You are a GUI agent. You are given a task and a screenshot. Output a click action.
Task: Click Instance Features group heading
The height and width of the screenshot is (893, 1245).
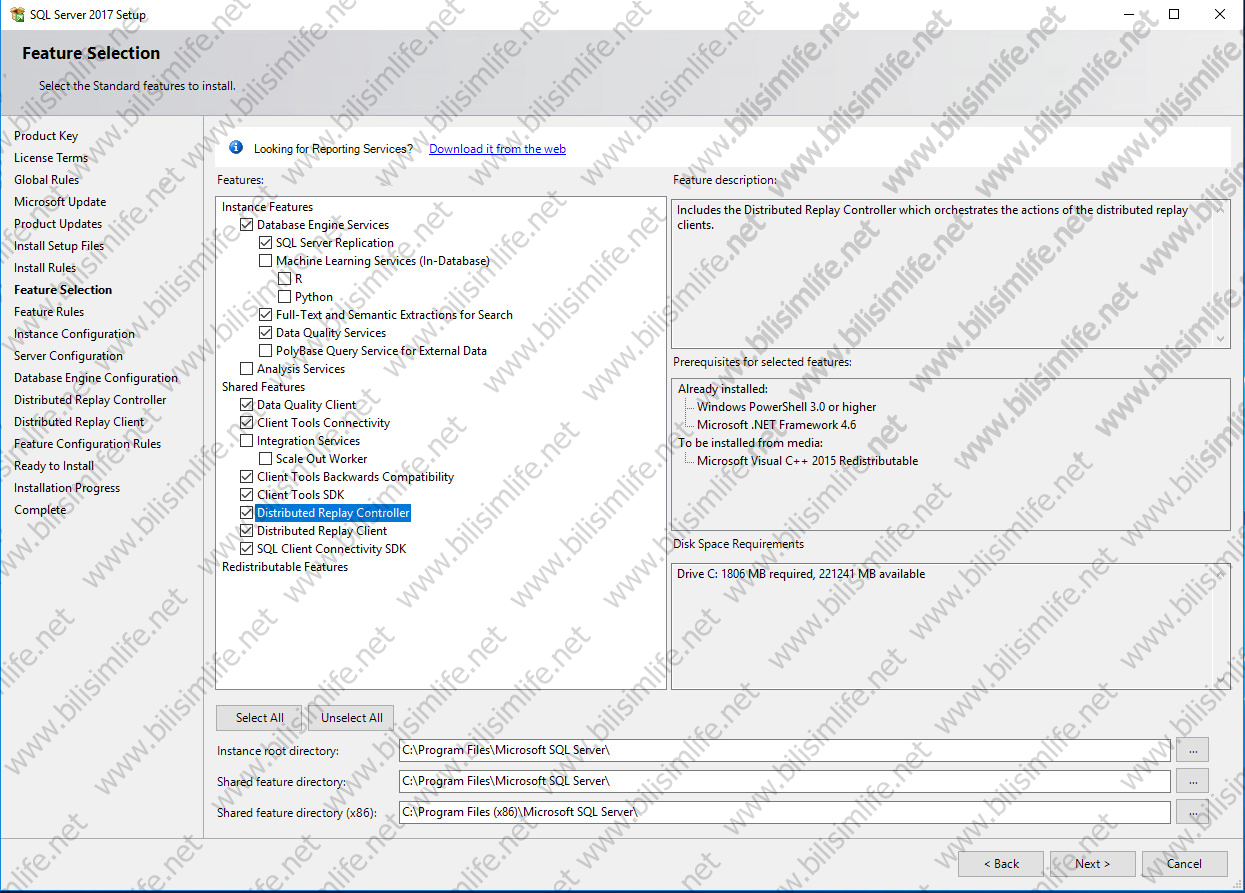tap(267, 207)
